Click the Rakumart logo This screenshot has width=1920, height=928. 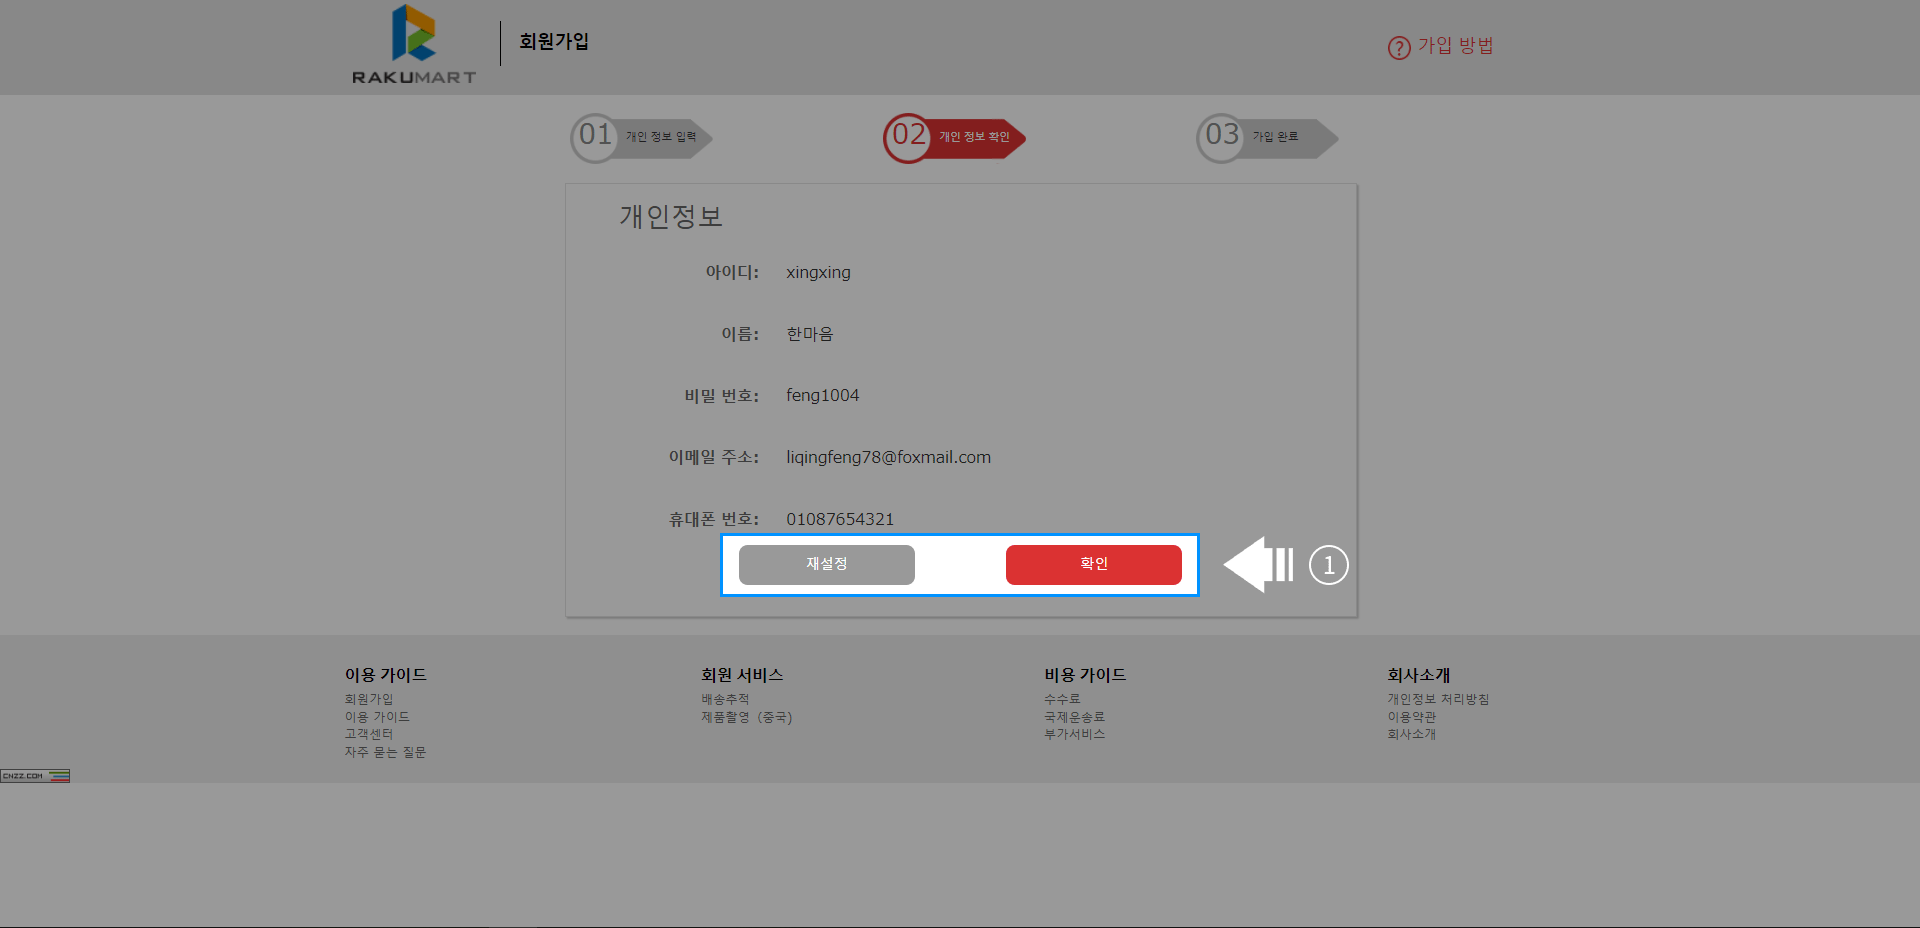tap(413, 45)
